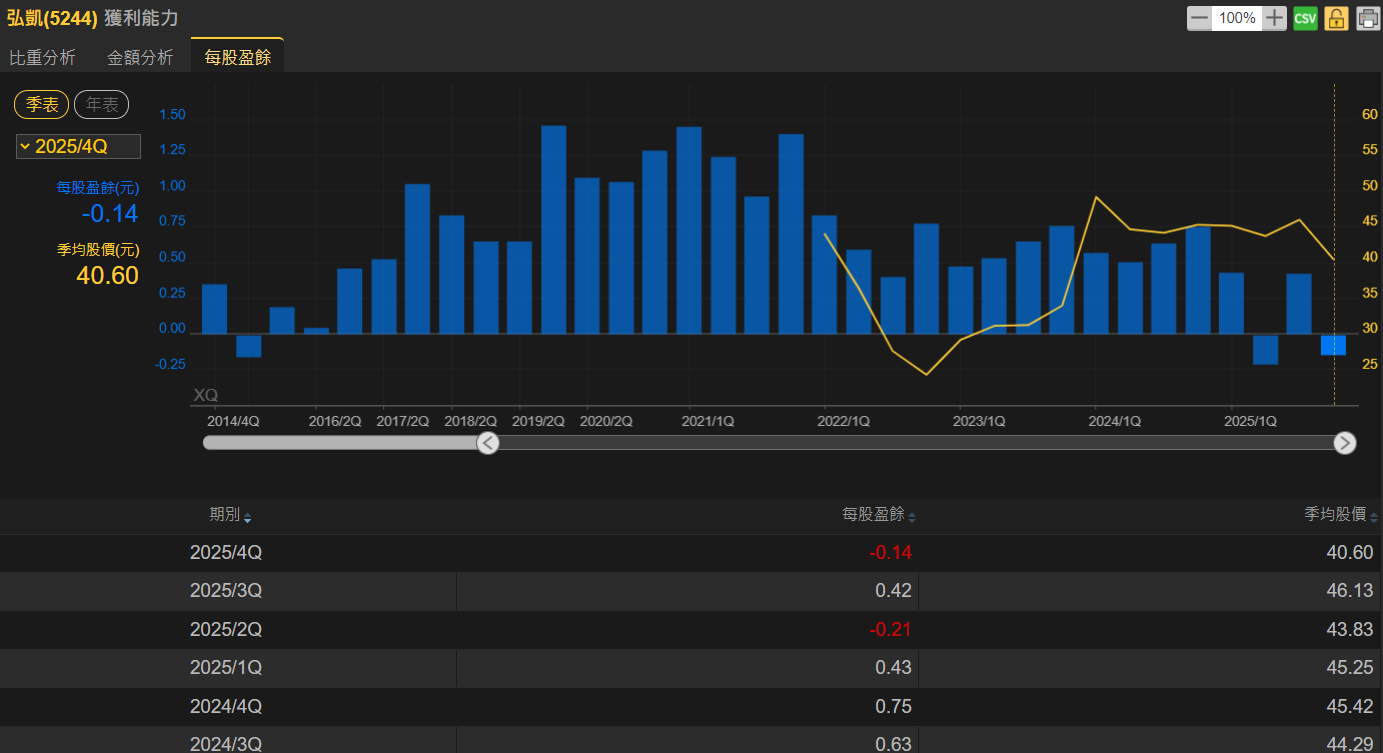Select the 季表 quarterly view toggle

[41, 104]
